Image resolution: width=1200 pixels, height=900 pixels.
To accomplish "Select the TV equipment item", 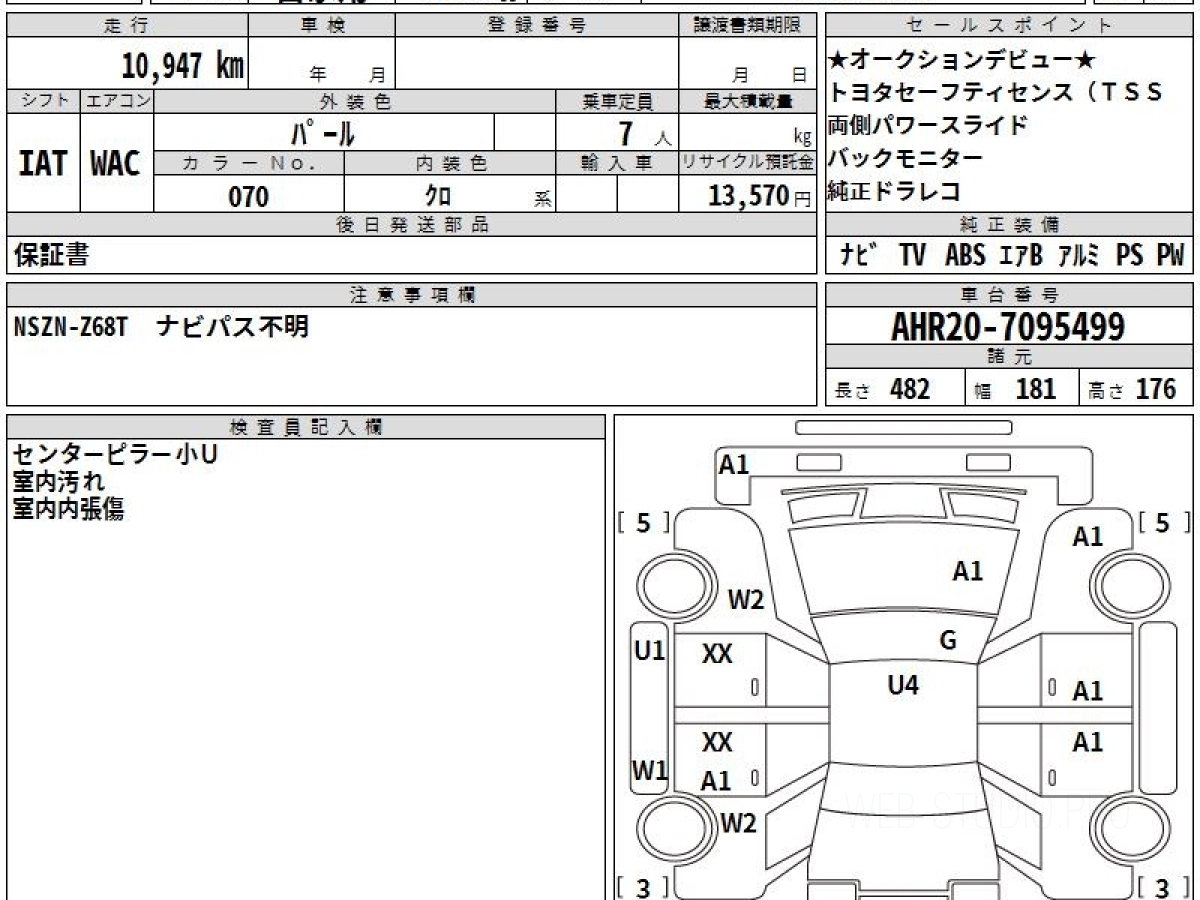I will [912, 255].
